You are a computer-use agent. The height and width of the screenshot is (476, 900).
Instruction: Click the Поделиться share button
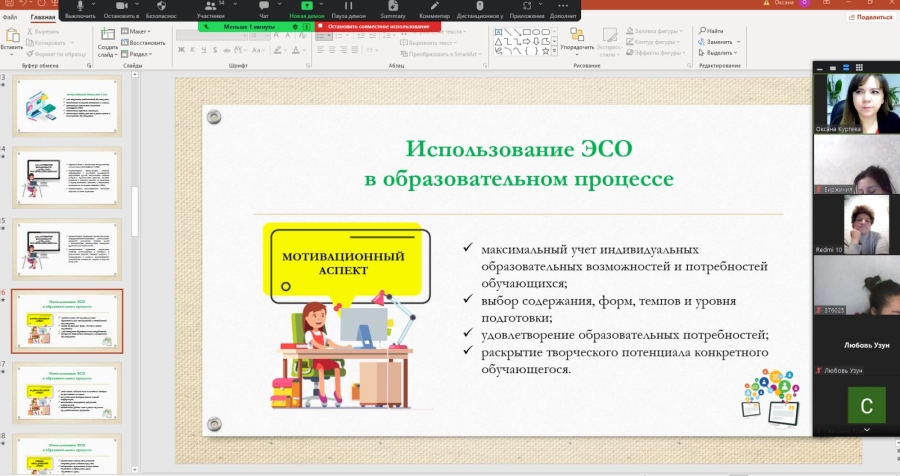(874, 17)
